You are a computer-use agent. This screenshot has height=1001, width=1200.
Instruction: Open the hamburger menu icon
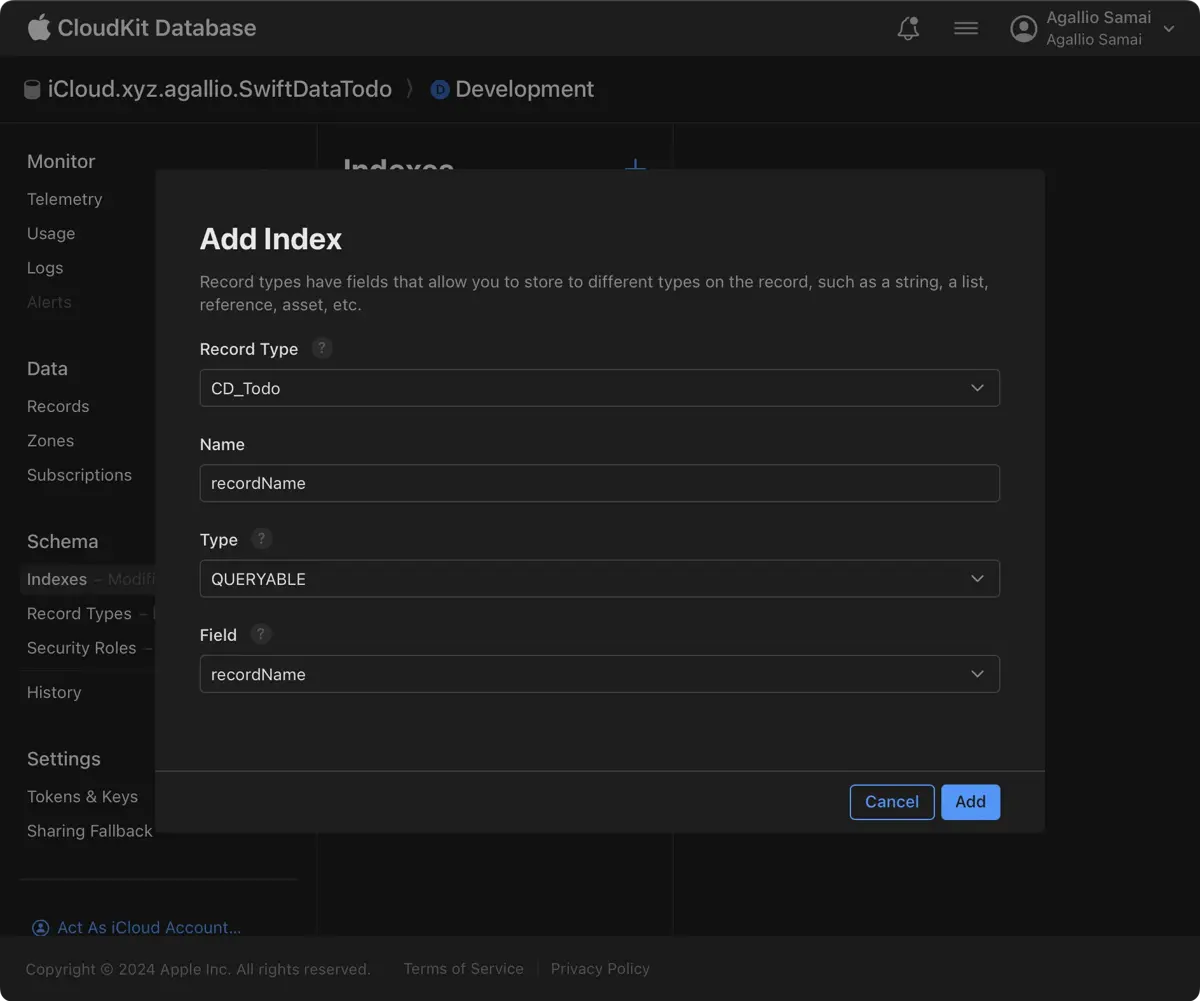coord(966,29)
